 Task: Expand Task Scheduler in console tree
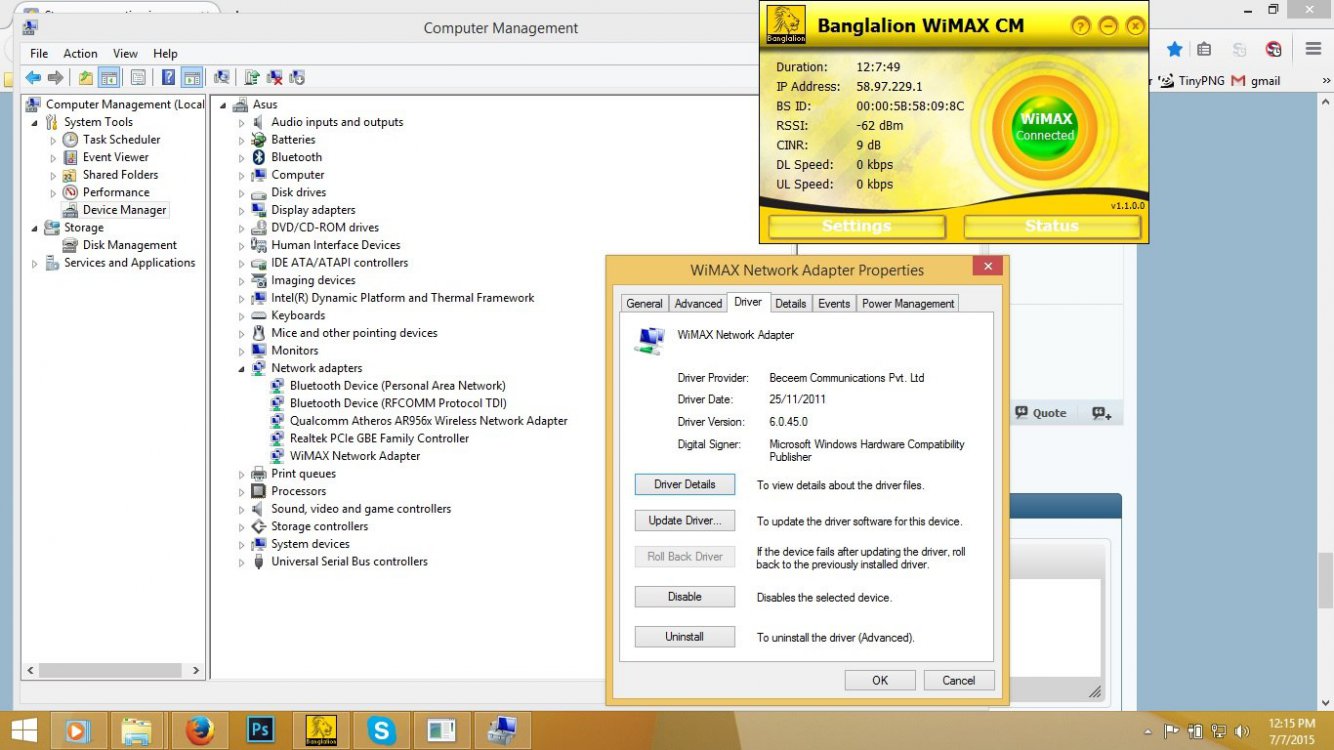click(54, 140)
